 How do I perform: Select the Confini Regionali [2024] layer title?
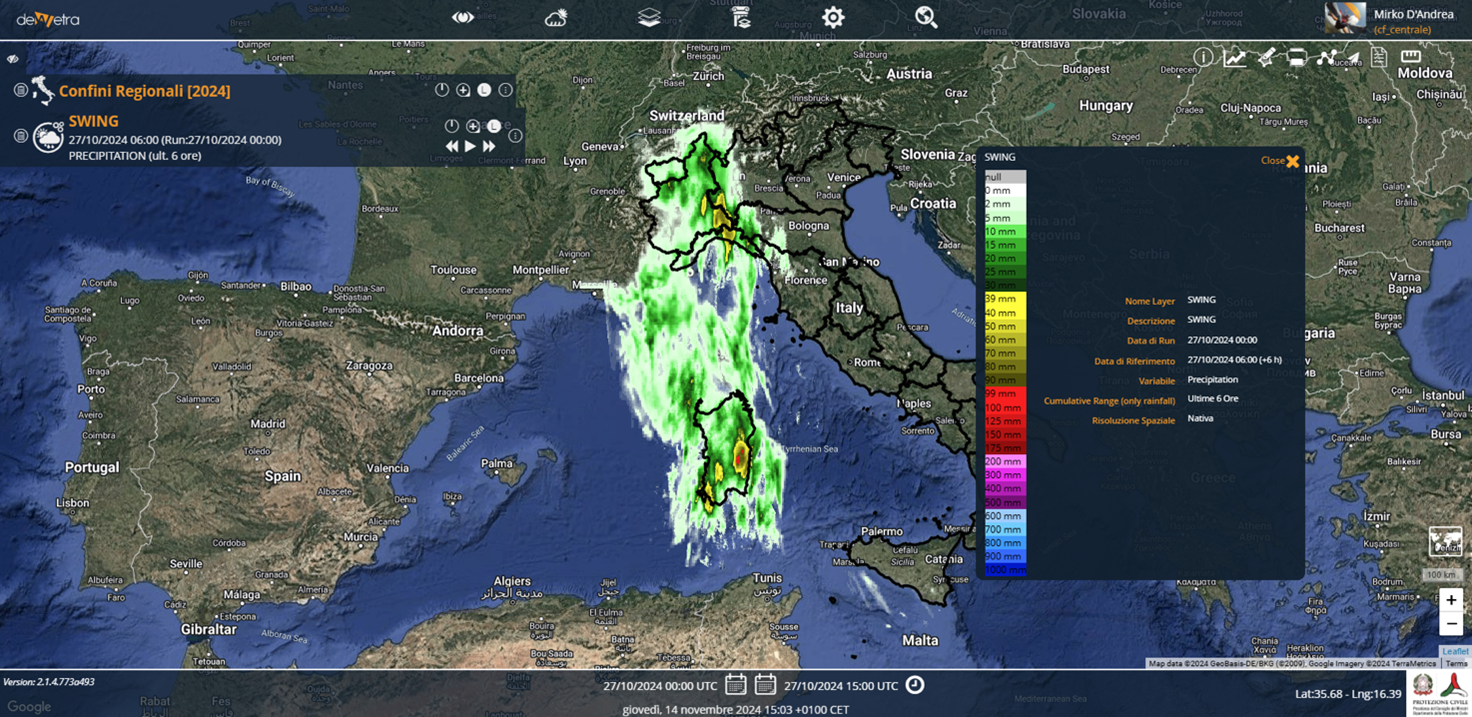click(145, 91)
